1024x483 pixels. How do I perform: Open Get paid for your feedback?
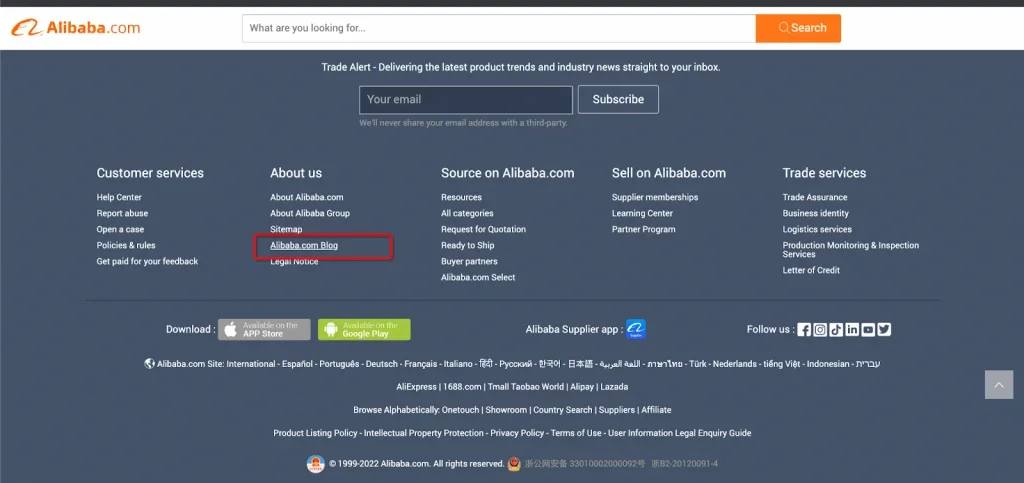pos(147,261)
